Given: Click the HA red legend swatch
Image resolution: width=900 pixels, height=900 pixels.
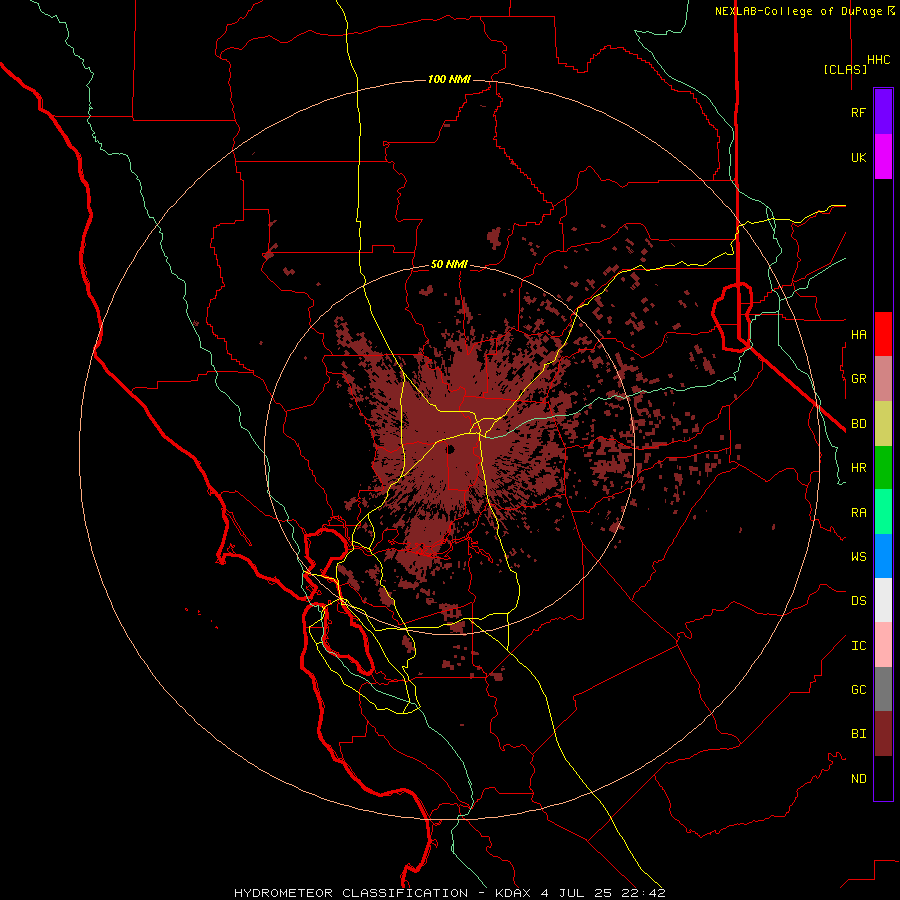Looking at the screenshot, I should tap(883, 334).
